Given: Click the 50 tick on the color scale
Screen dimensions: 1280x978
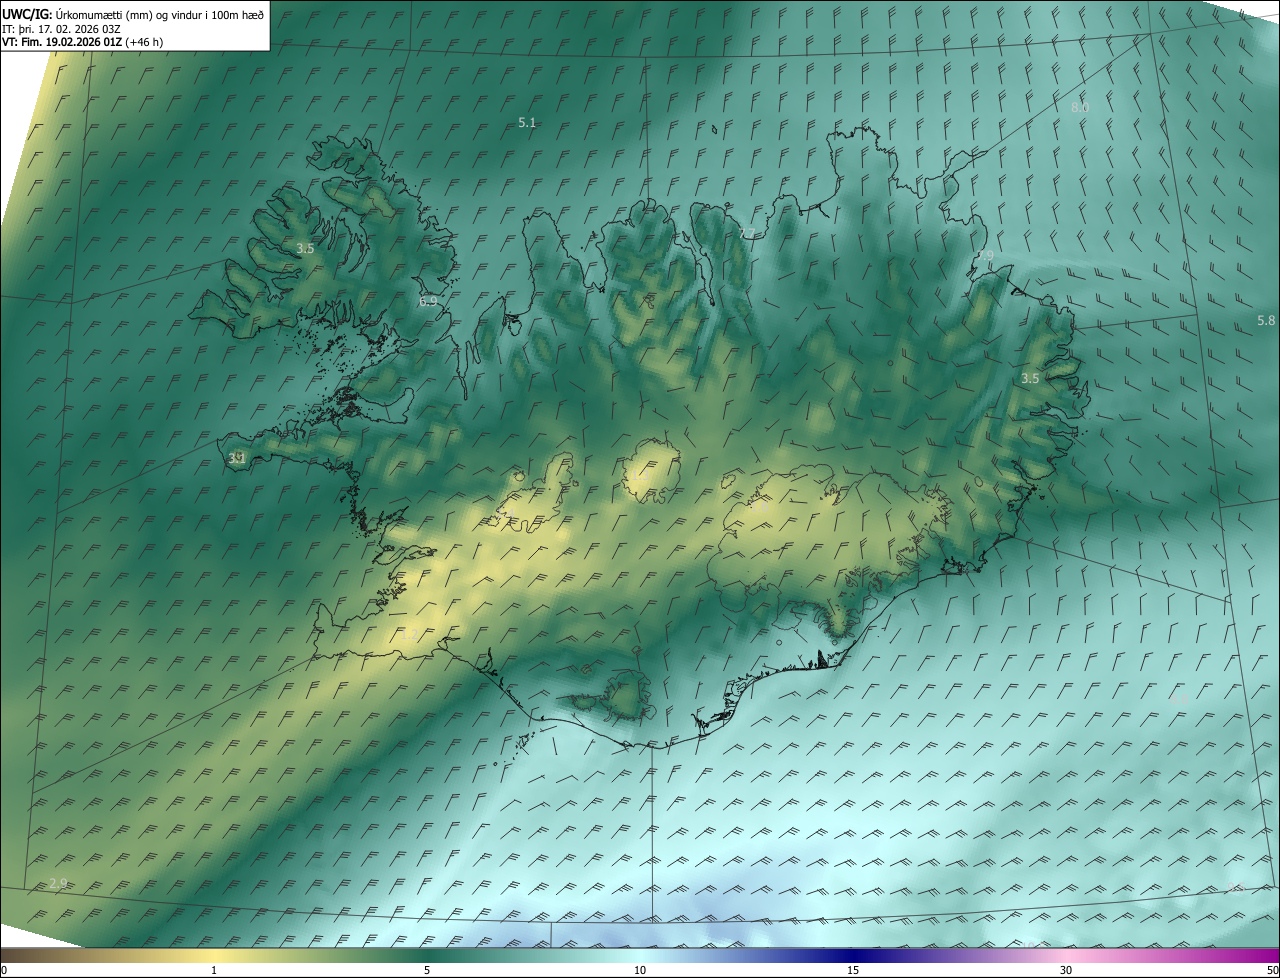Looking at the screenshot, I should [1272, 970].
